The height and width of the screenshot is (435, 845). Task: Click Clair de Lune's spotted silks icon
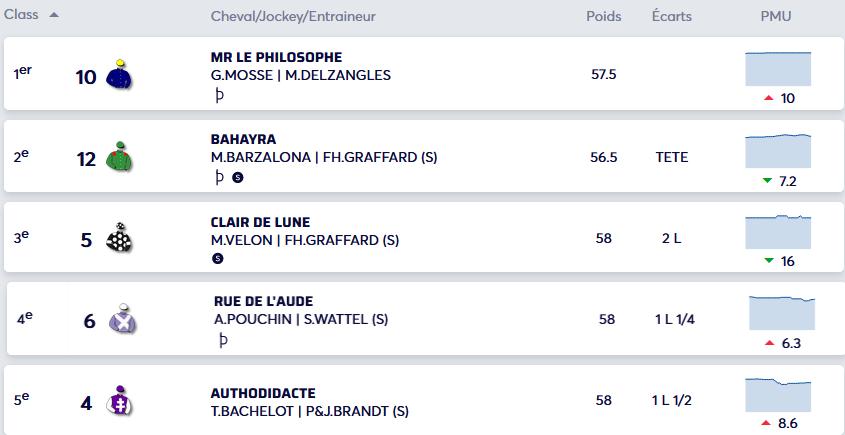tap(119, 237)
